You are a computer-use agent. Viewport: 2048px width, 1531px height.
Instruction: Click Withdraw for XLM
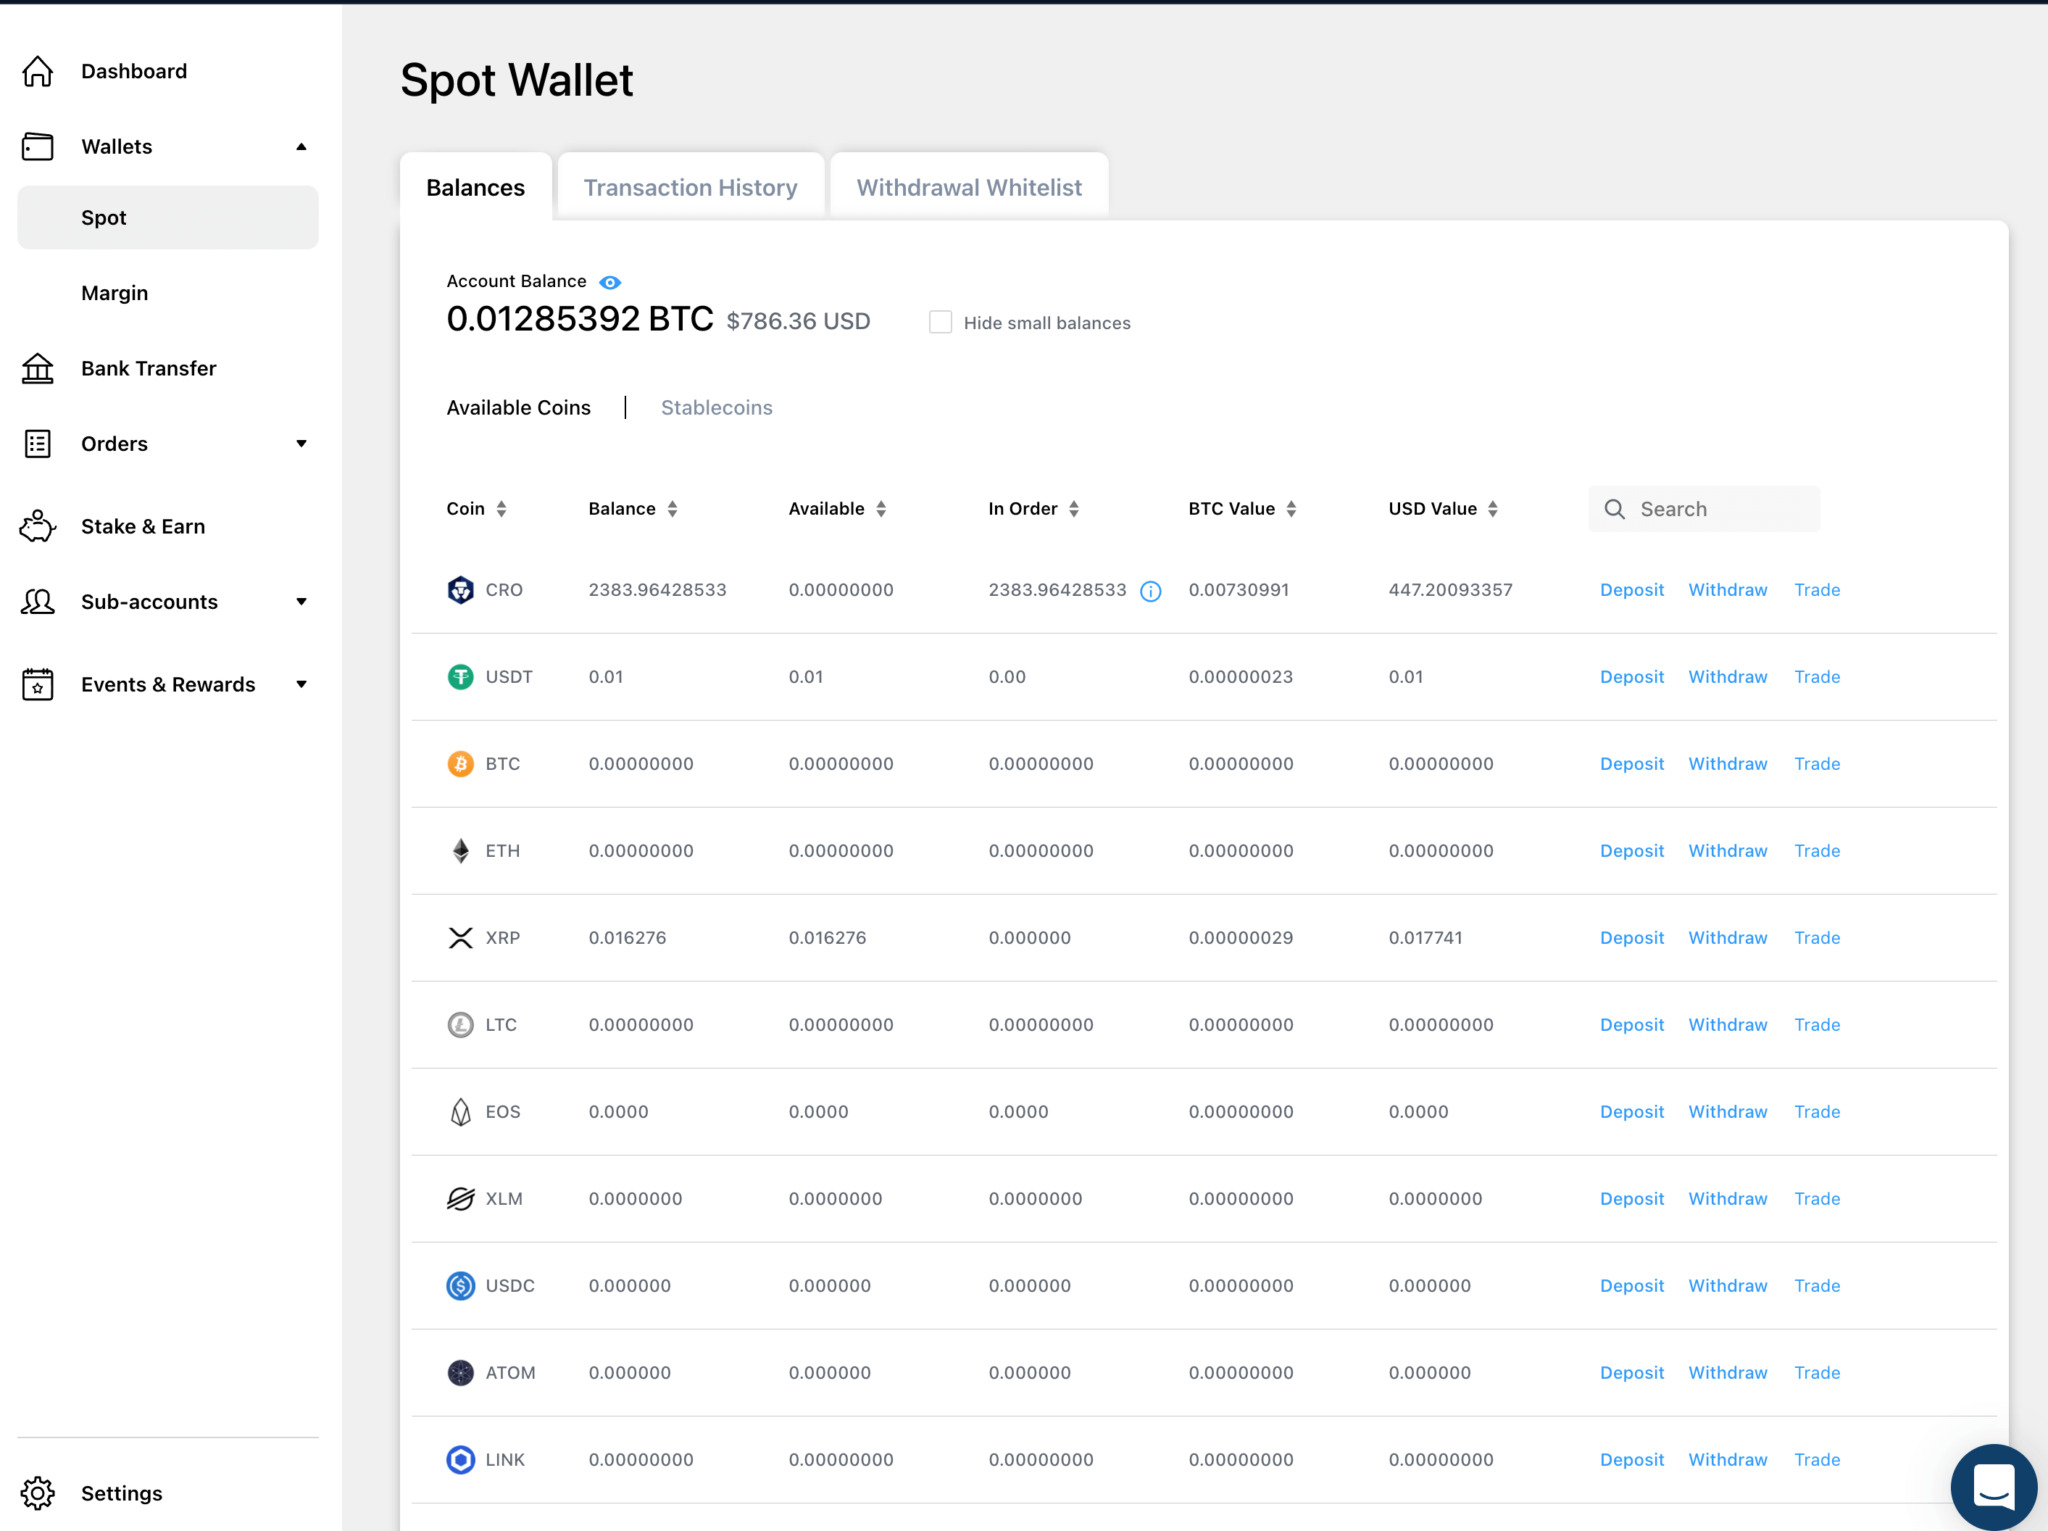point(1727,1199)
